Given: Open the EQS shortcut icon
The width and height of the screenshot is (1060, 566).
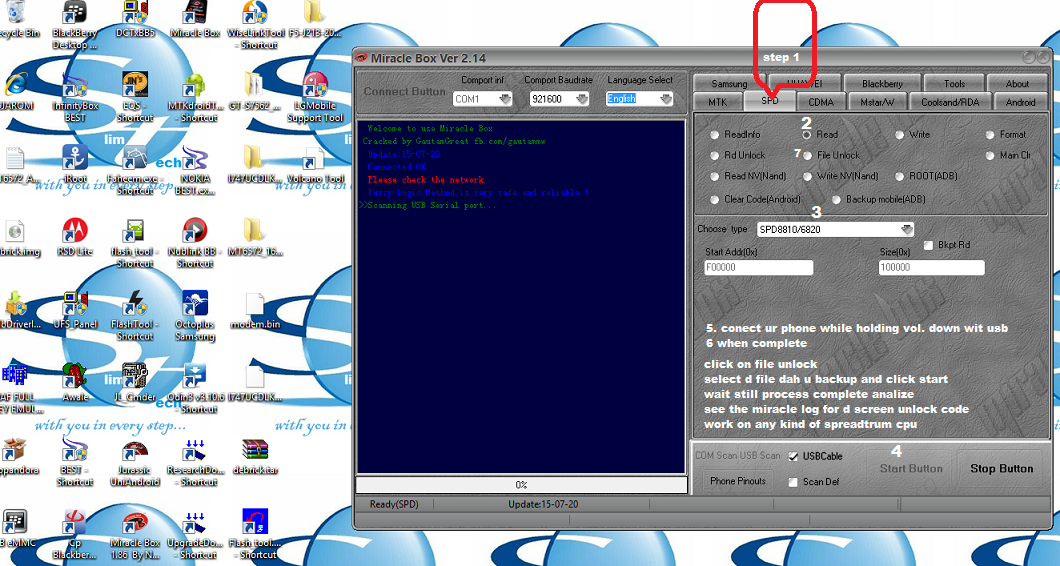Looking at the screenshot, I should tap(135, 87).
